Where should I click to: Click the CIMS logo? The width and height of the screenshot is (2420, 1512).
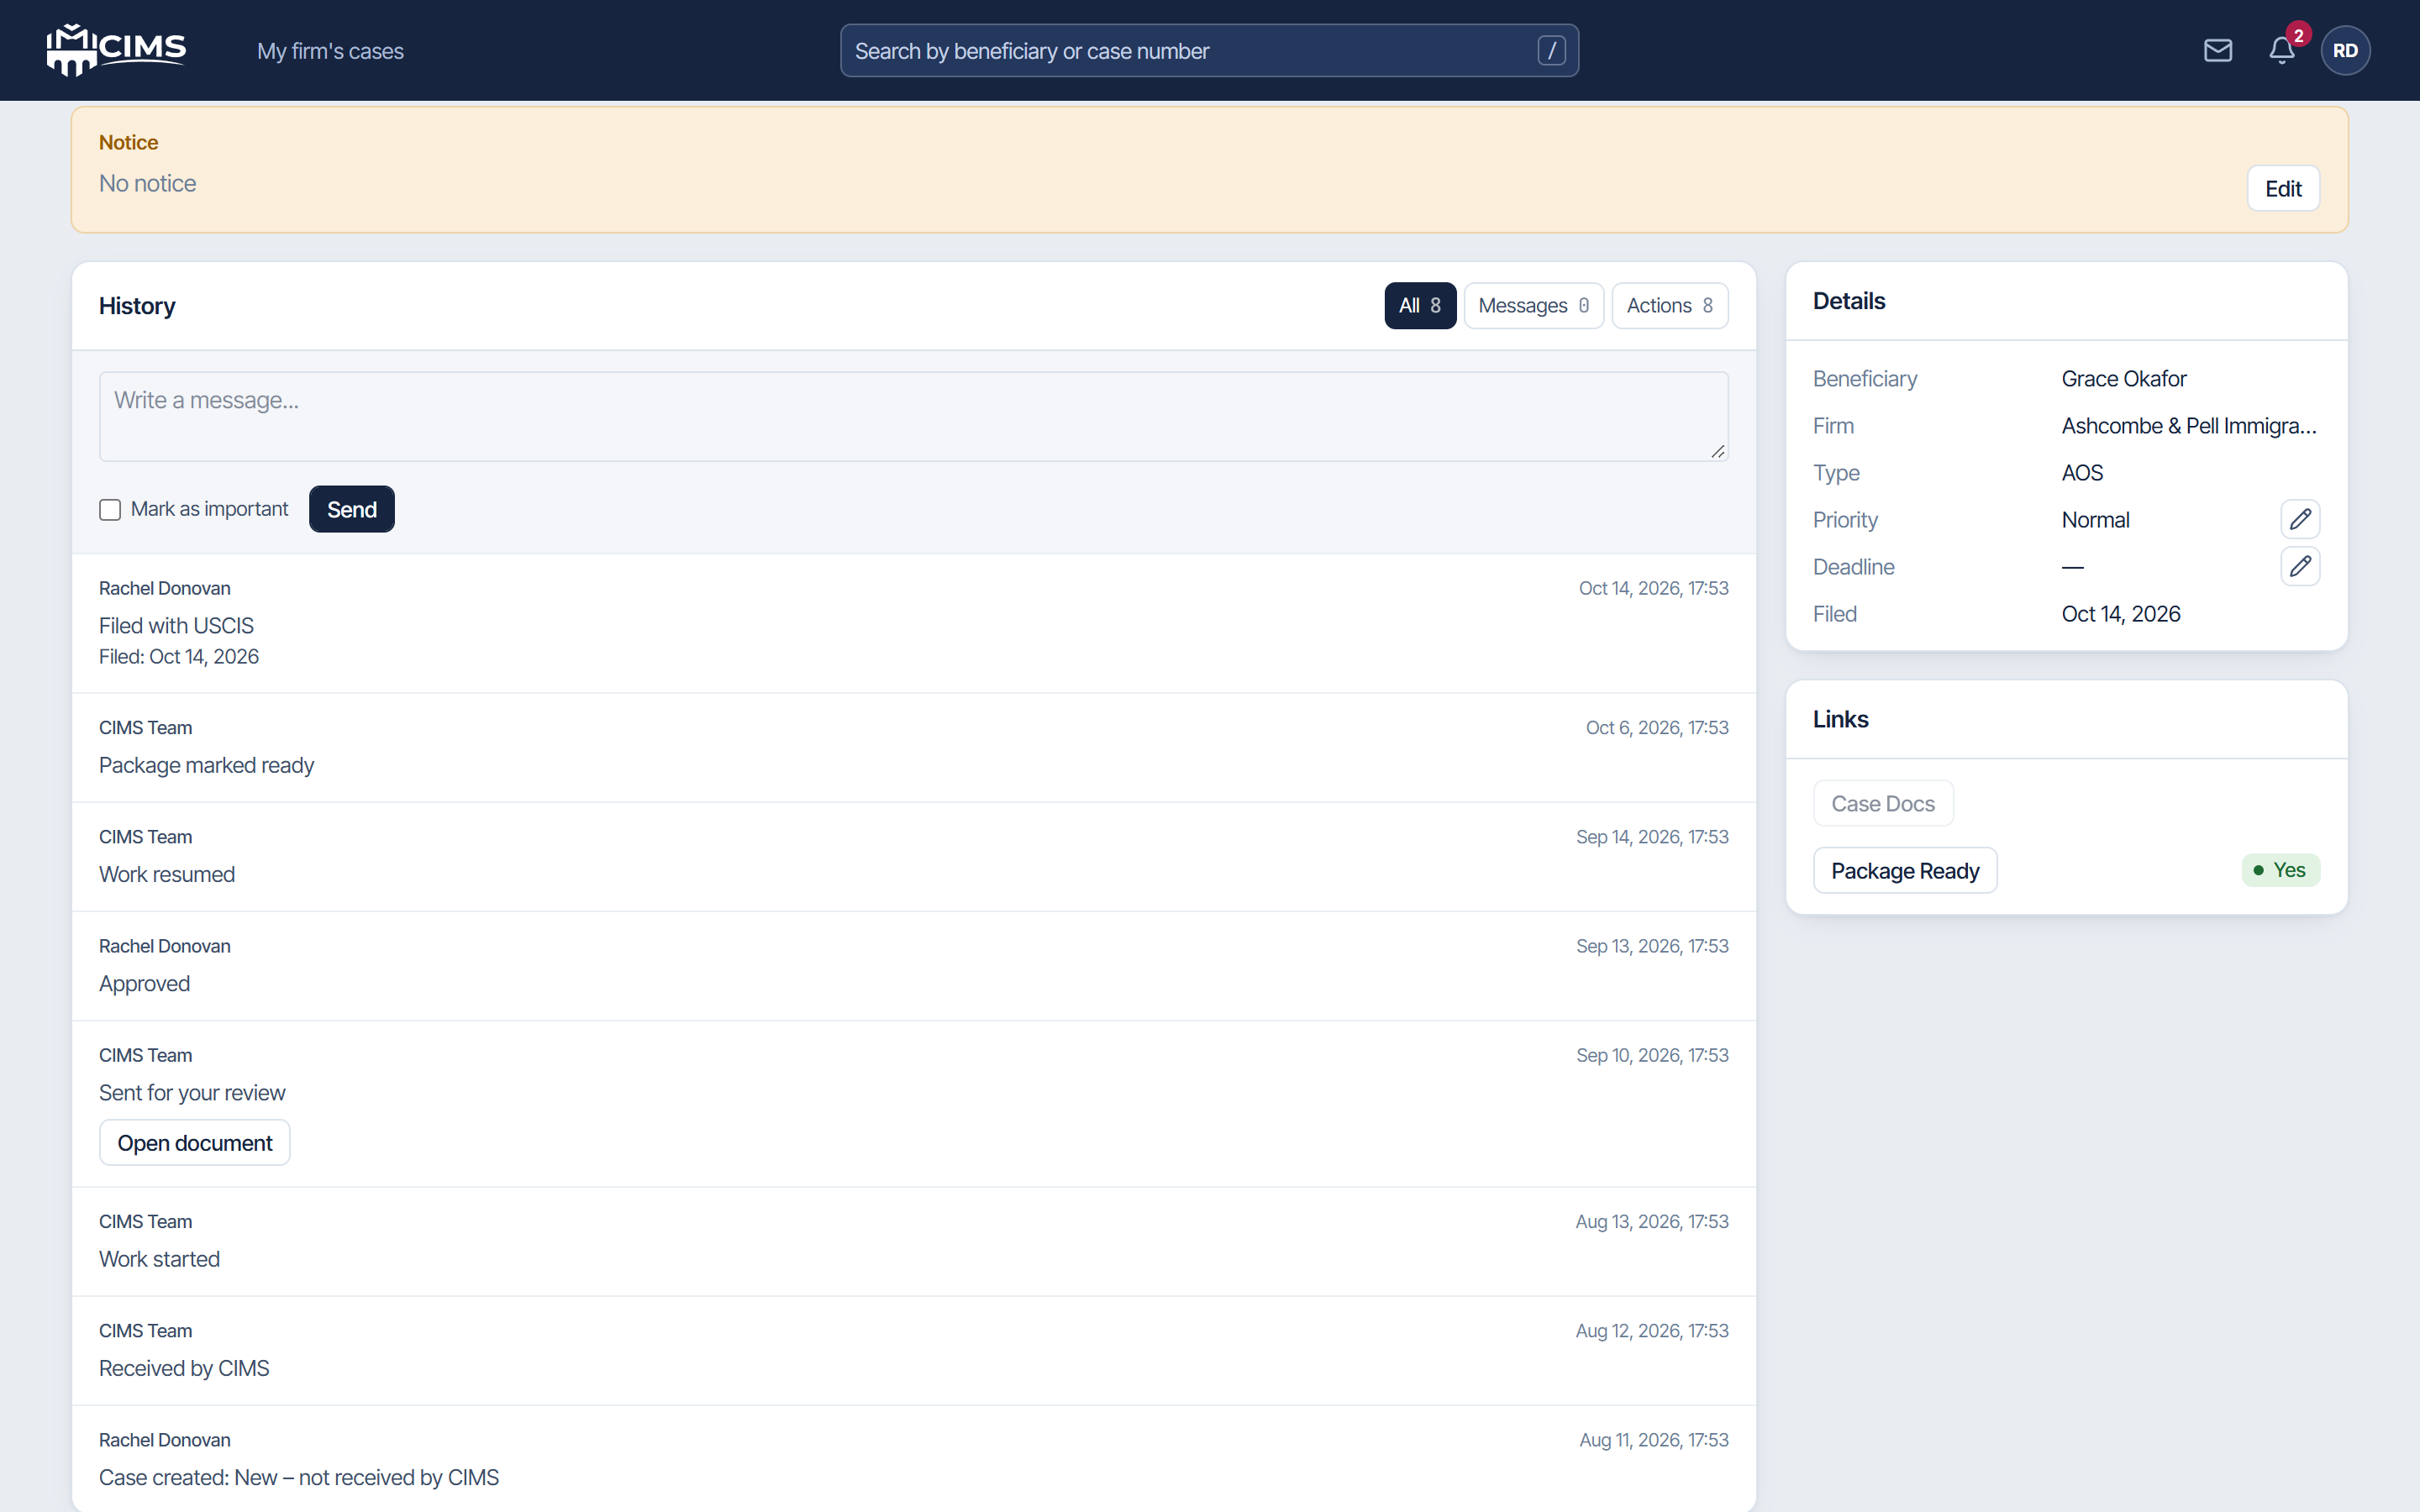[x=116, y=50]
